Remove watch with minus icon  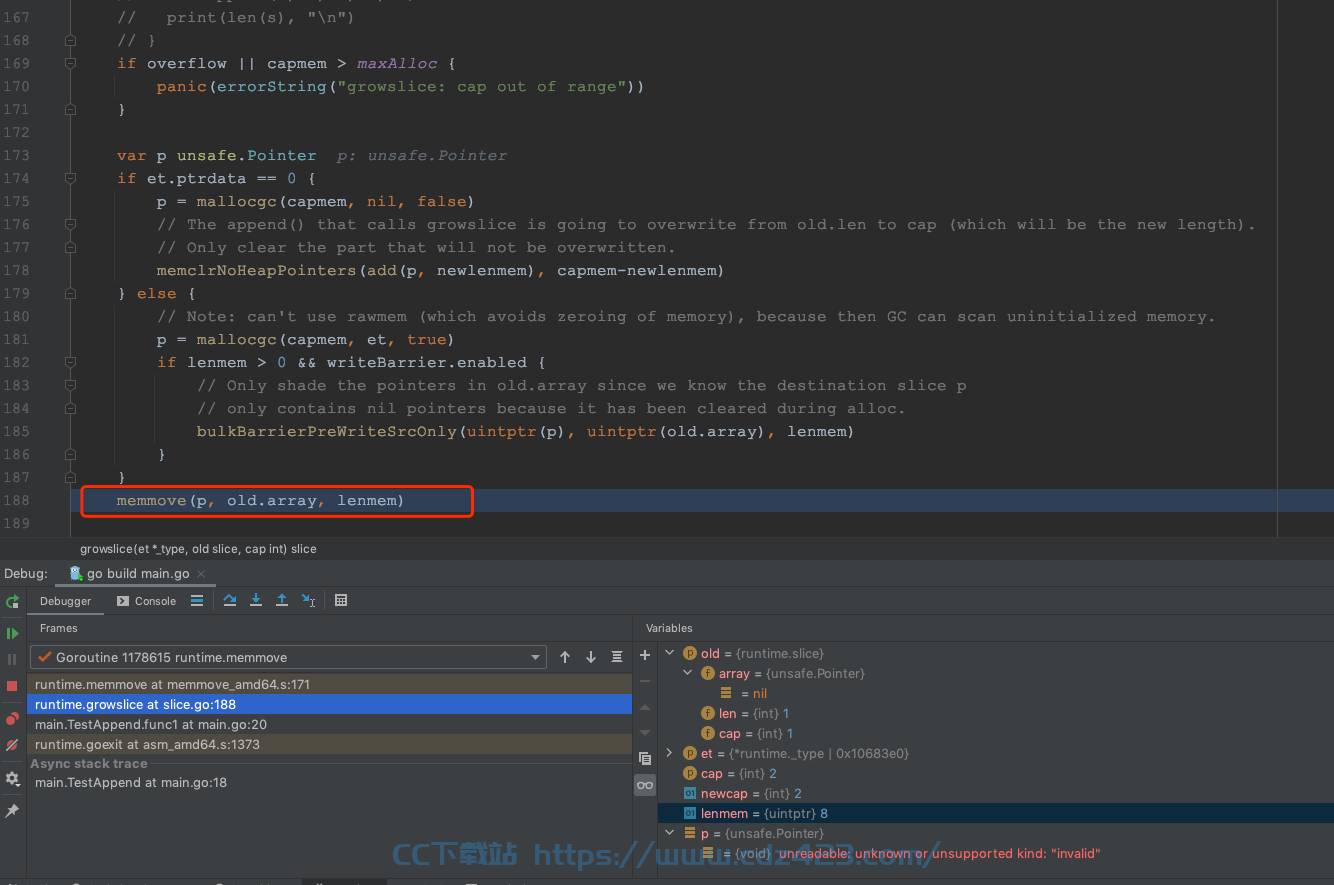coord(645,681)
